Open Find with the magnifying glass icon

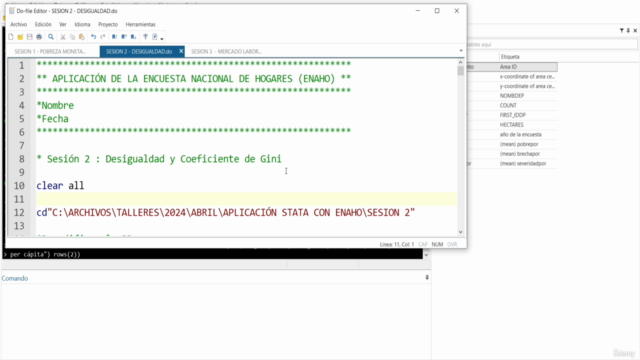click(x=51, y=37)
